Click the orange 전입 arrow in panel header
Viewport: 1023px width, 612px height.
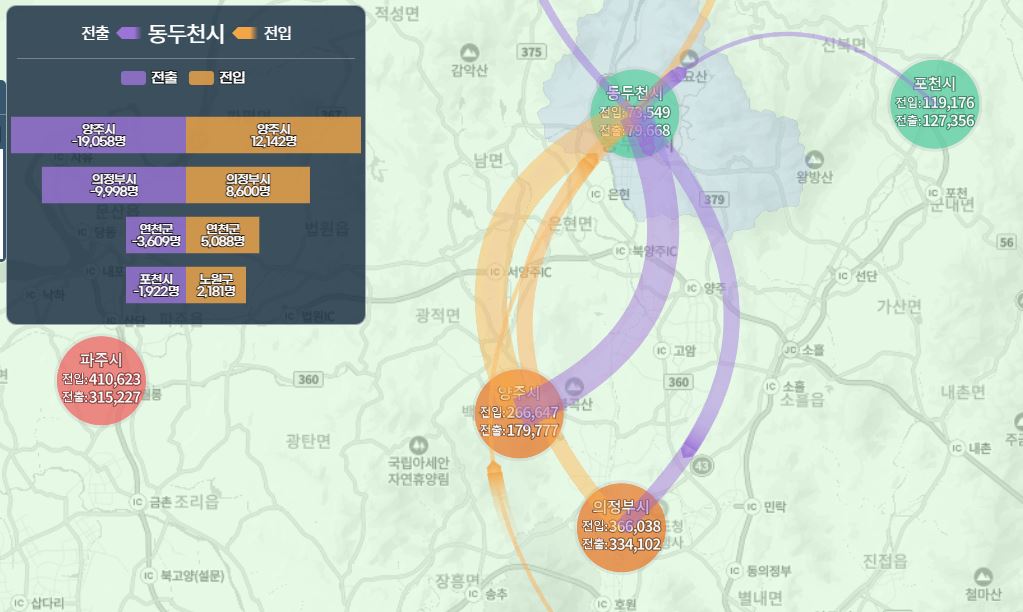click(244, 33)
